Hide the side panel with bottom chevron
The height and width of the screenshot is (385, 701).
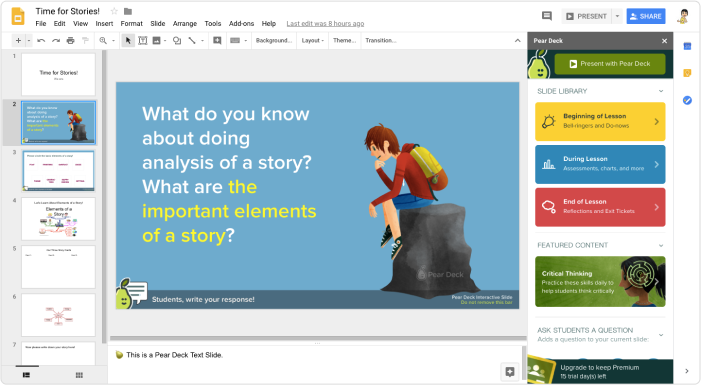tap(687, 371)
